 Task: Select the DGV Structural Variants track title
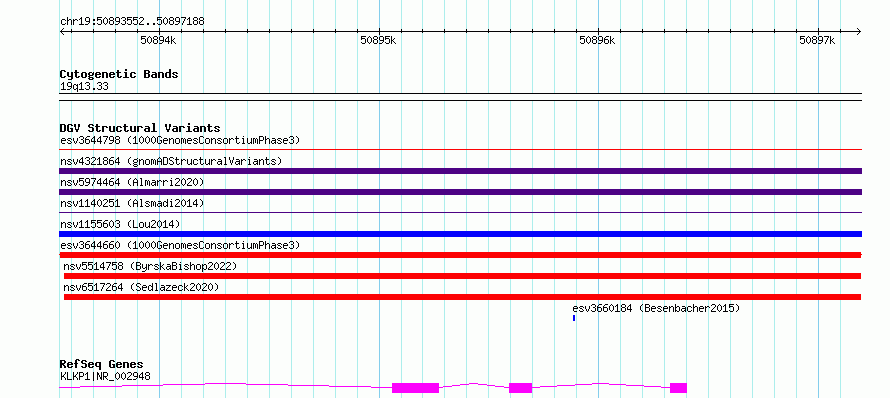(x=140, y=128)
